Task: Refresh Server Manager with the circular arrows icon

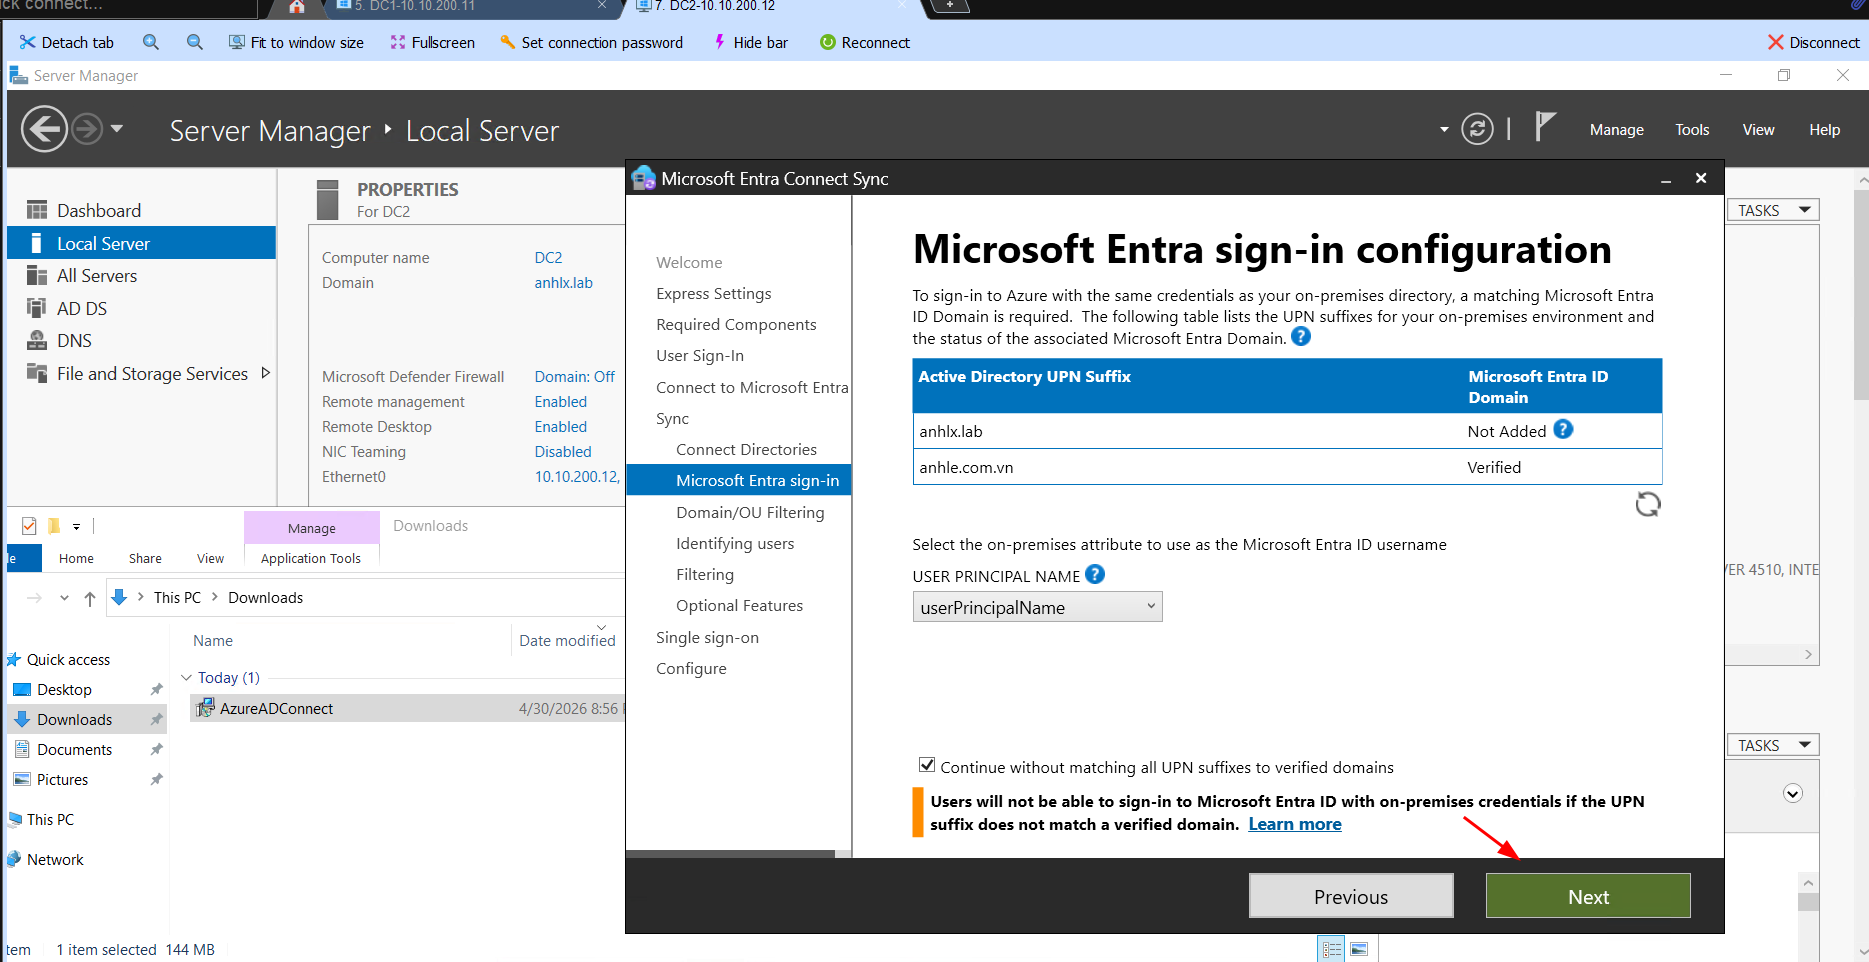Action: [x=1477, y=129]
